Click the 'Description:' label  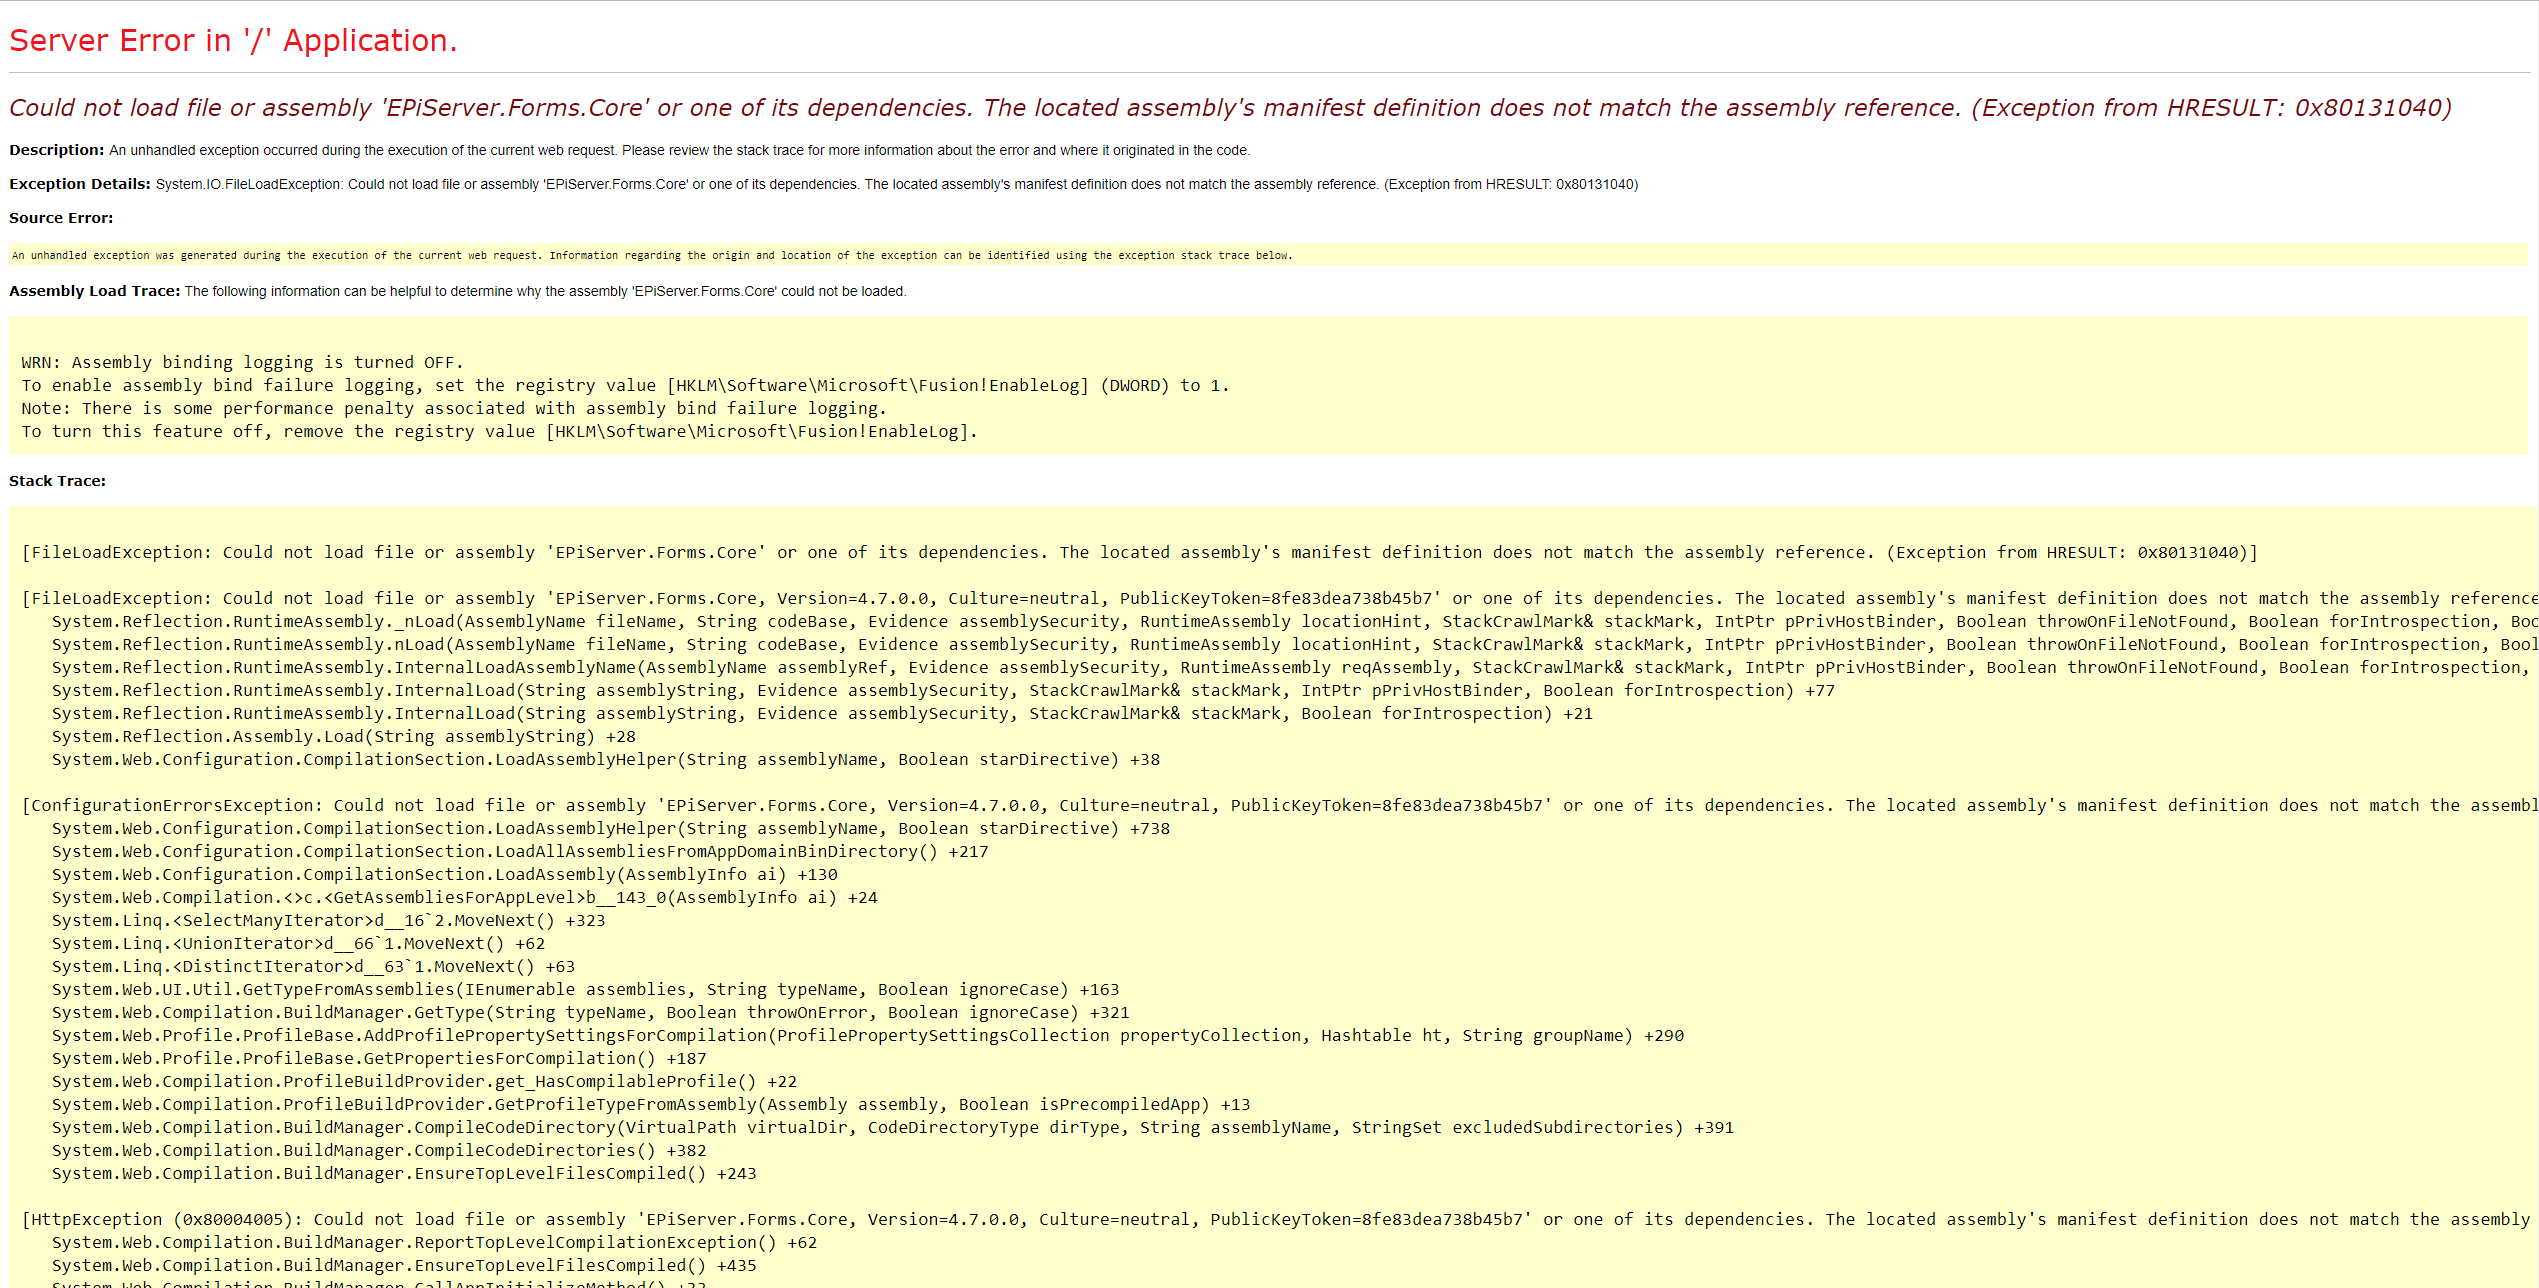(56, 150)
